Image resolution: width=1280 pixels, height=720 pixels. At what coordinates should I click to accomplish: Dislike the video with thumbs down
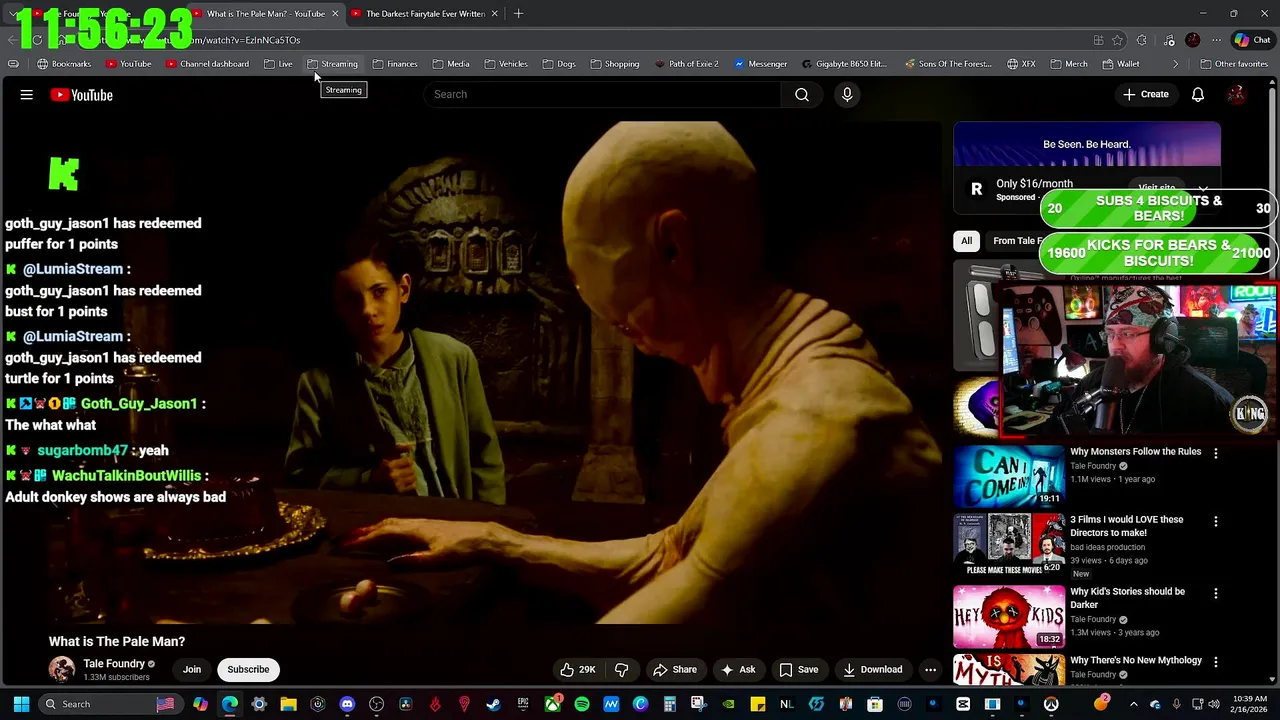click(x=621, y=670)
